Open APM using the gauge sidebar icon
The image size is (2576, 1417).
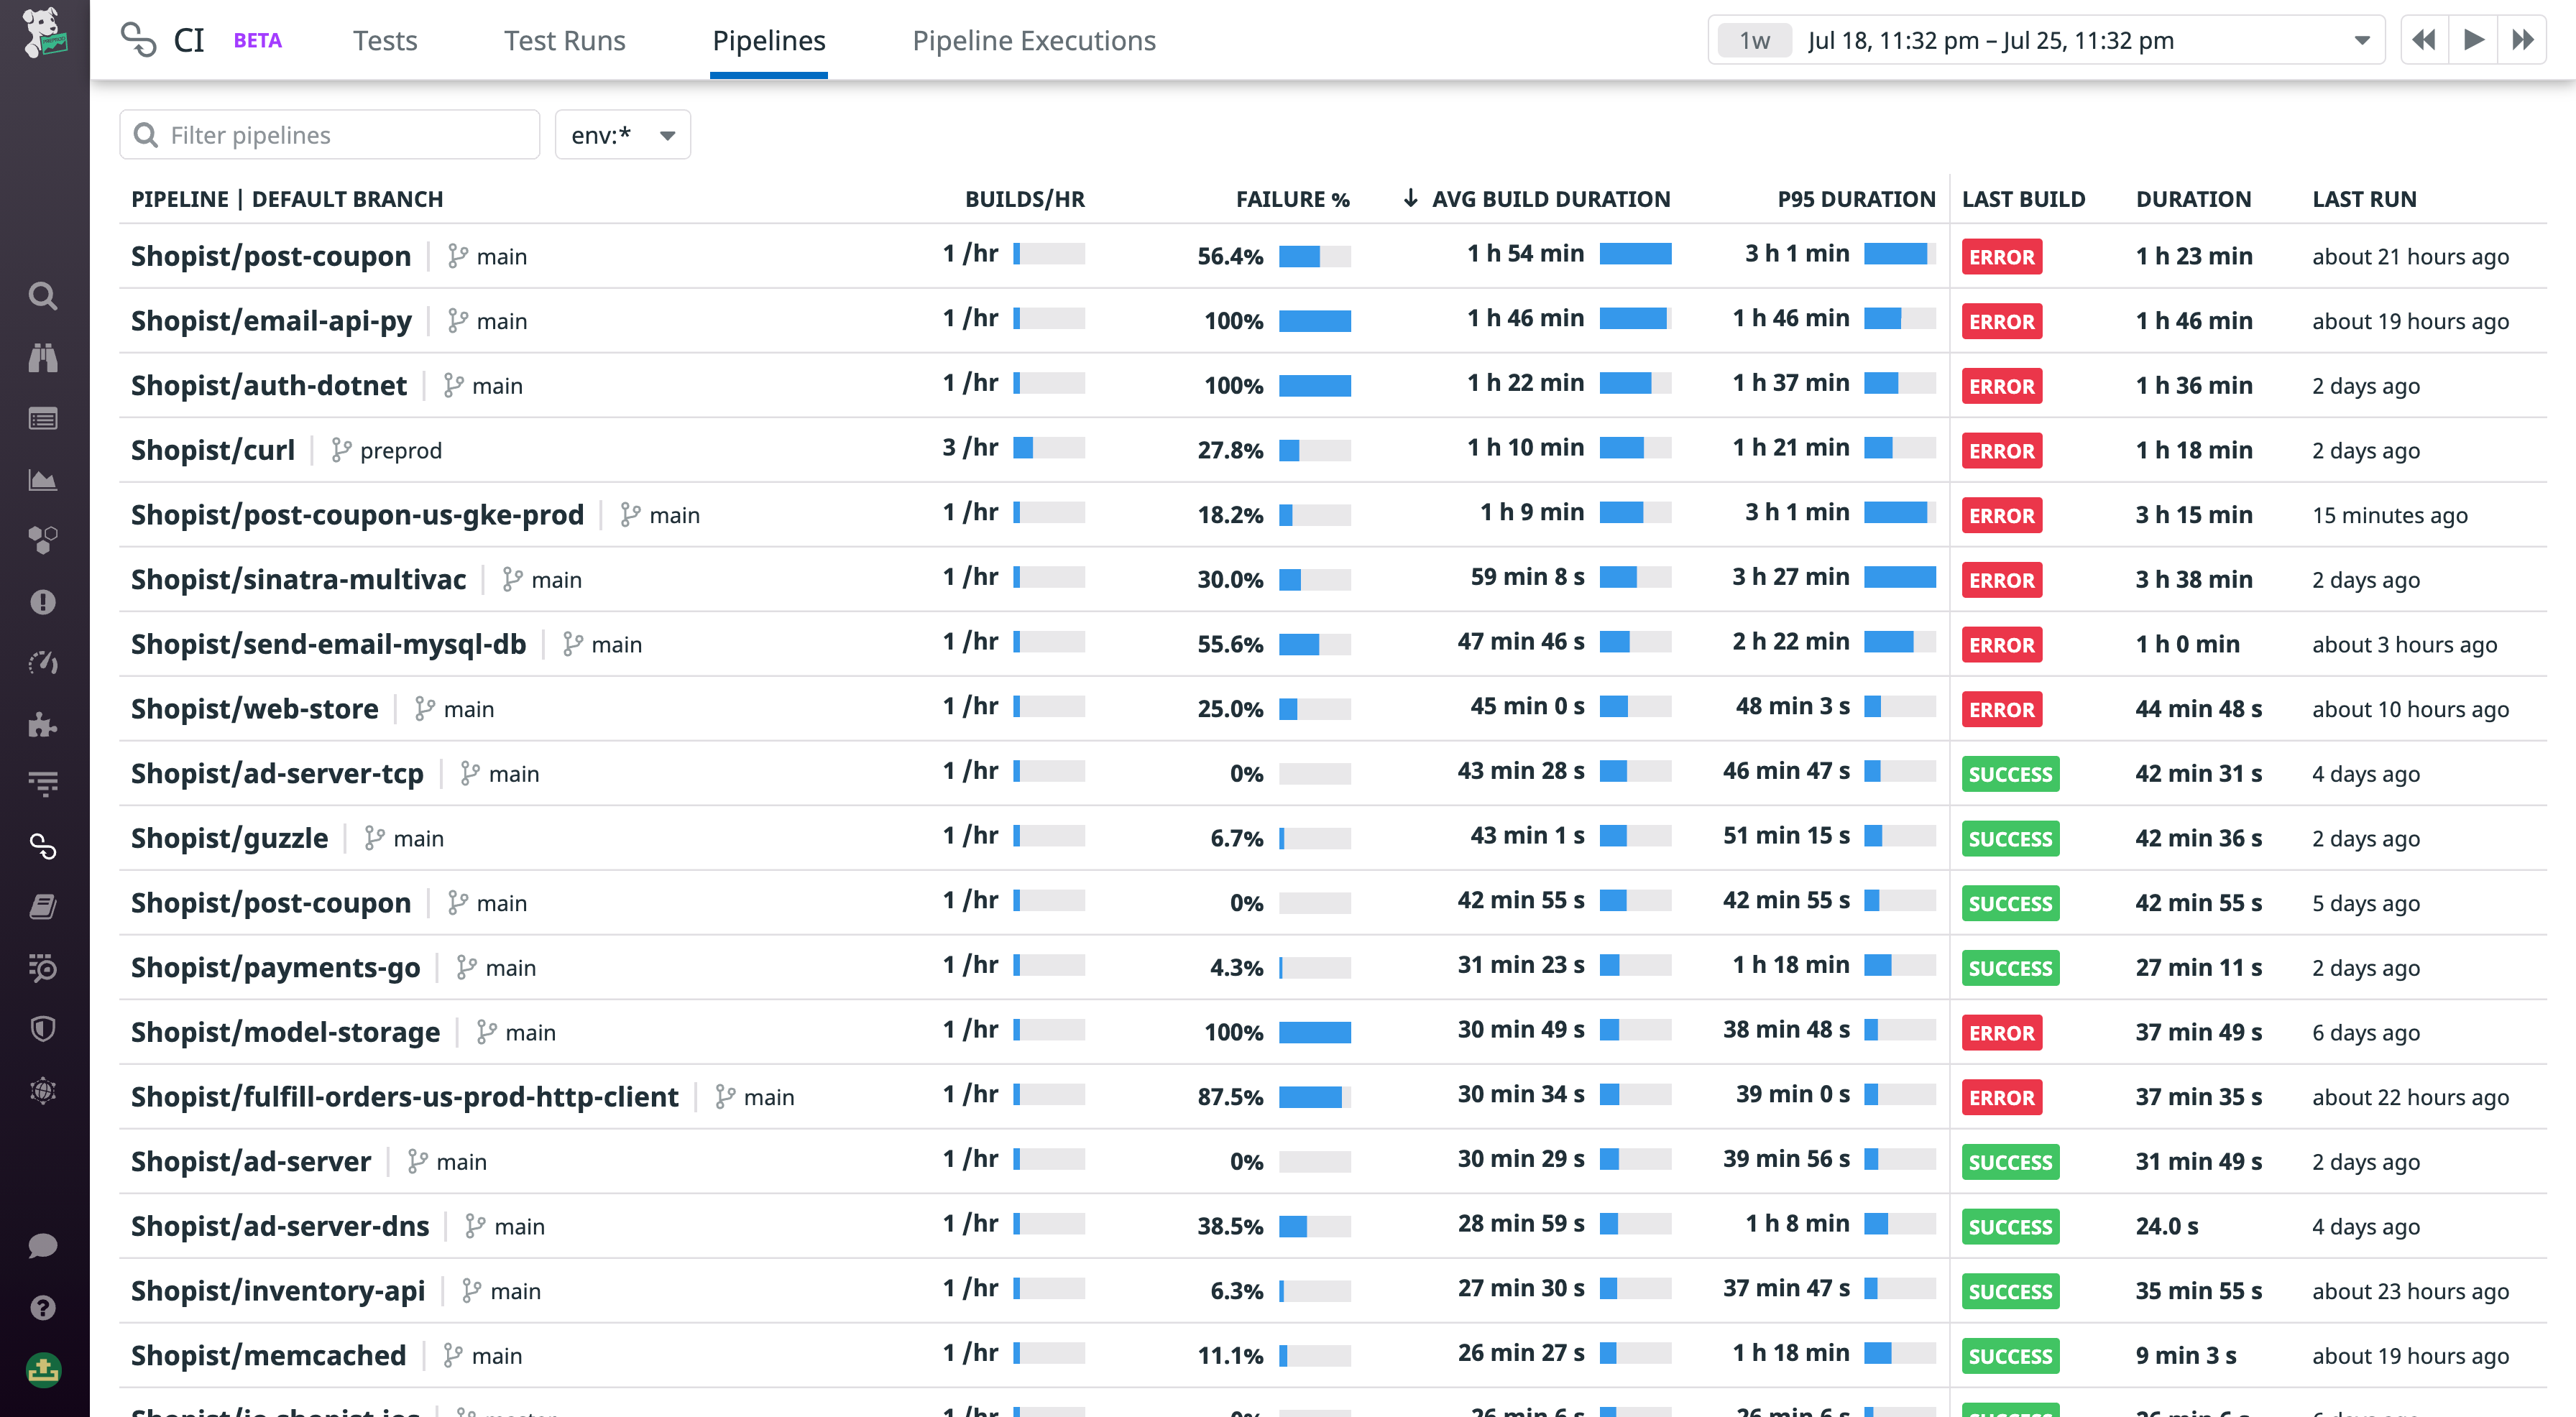44,662
